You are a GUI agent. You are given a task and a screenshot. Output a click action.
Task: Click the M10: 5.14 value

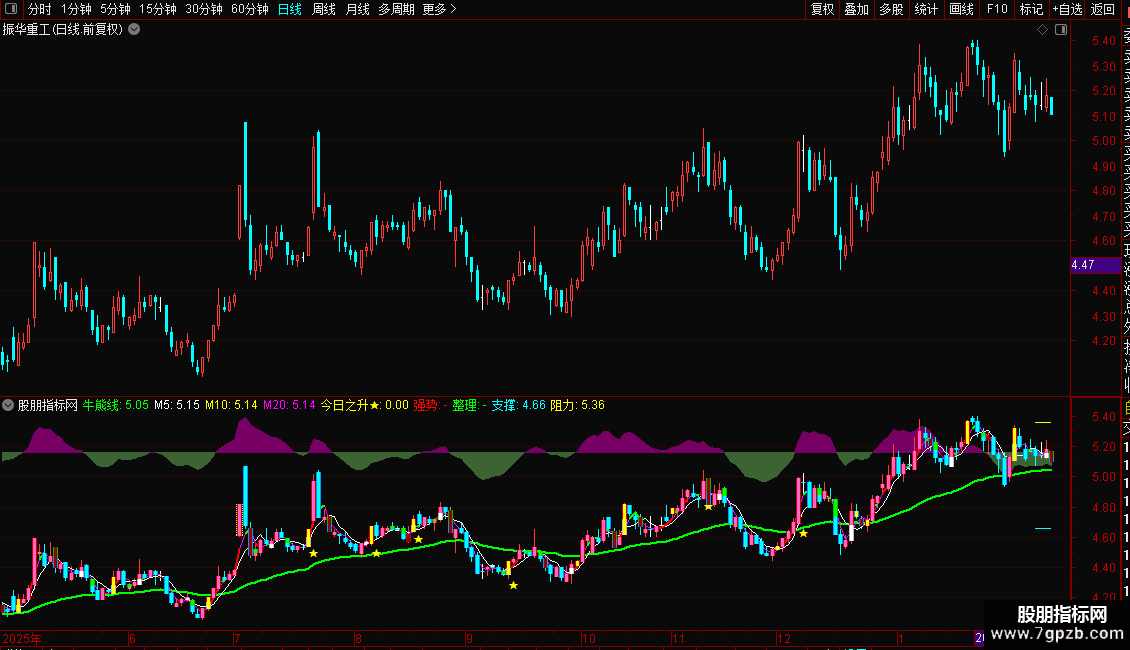click(231, 405)
